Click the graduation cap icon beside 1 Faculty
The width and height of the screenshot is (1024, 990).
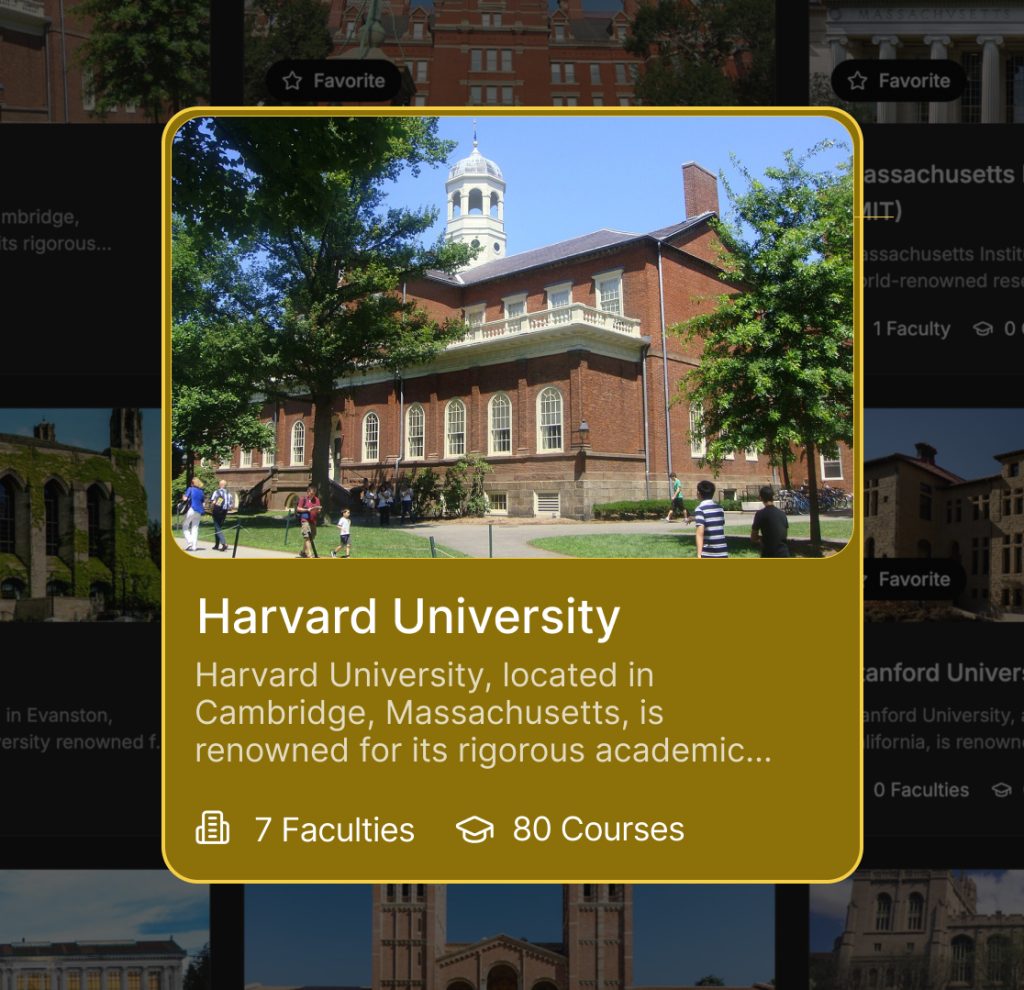click(x=983, y=329)
